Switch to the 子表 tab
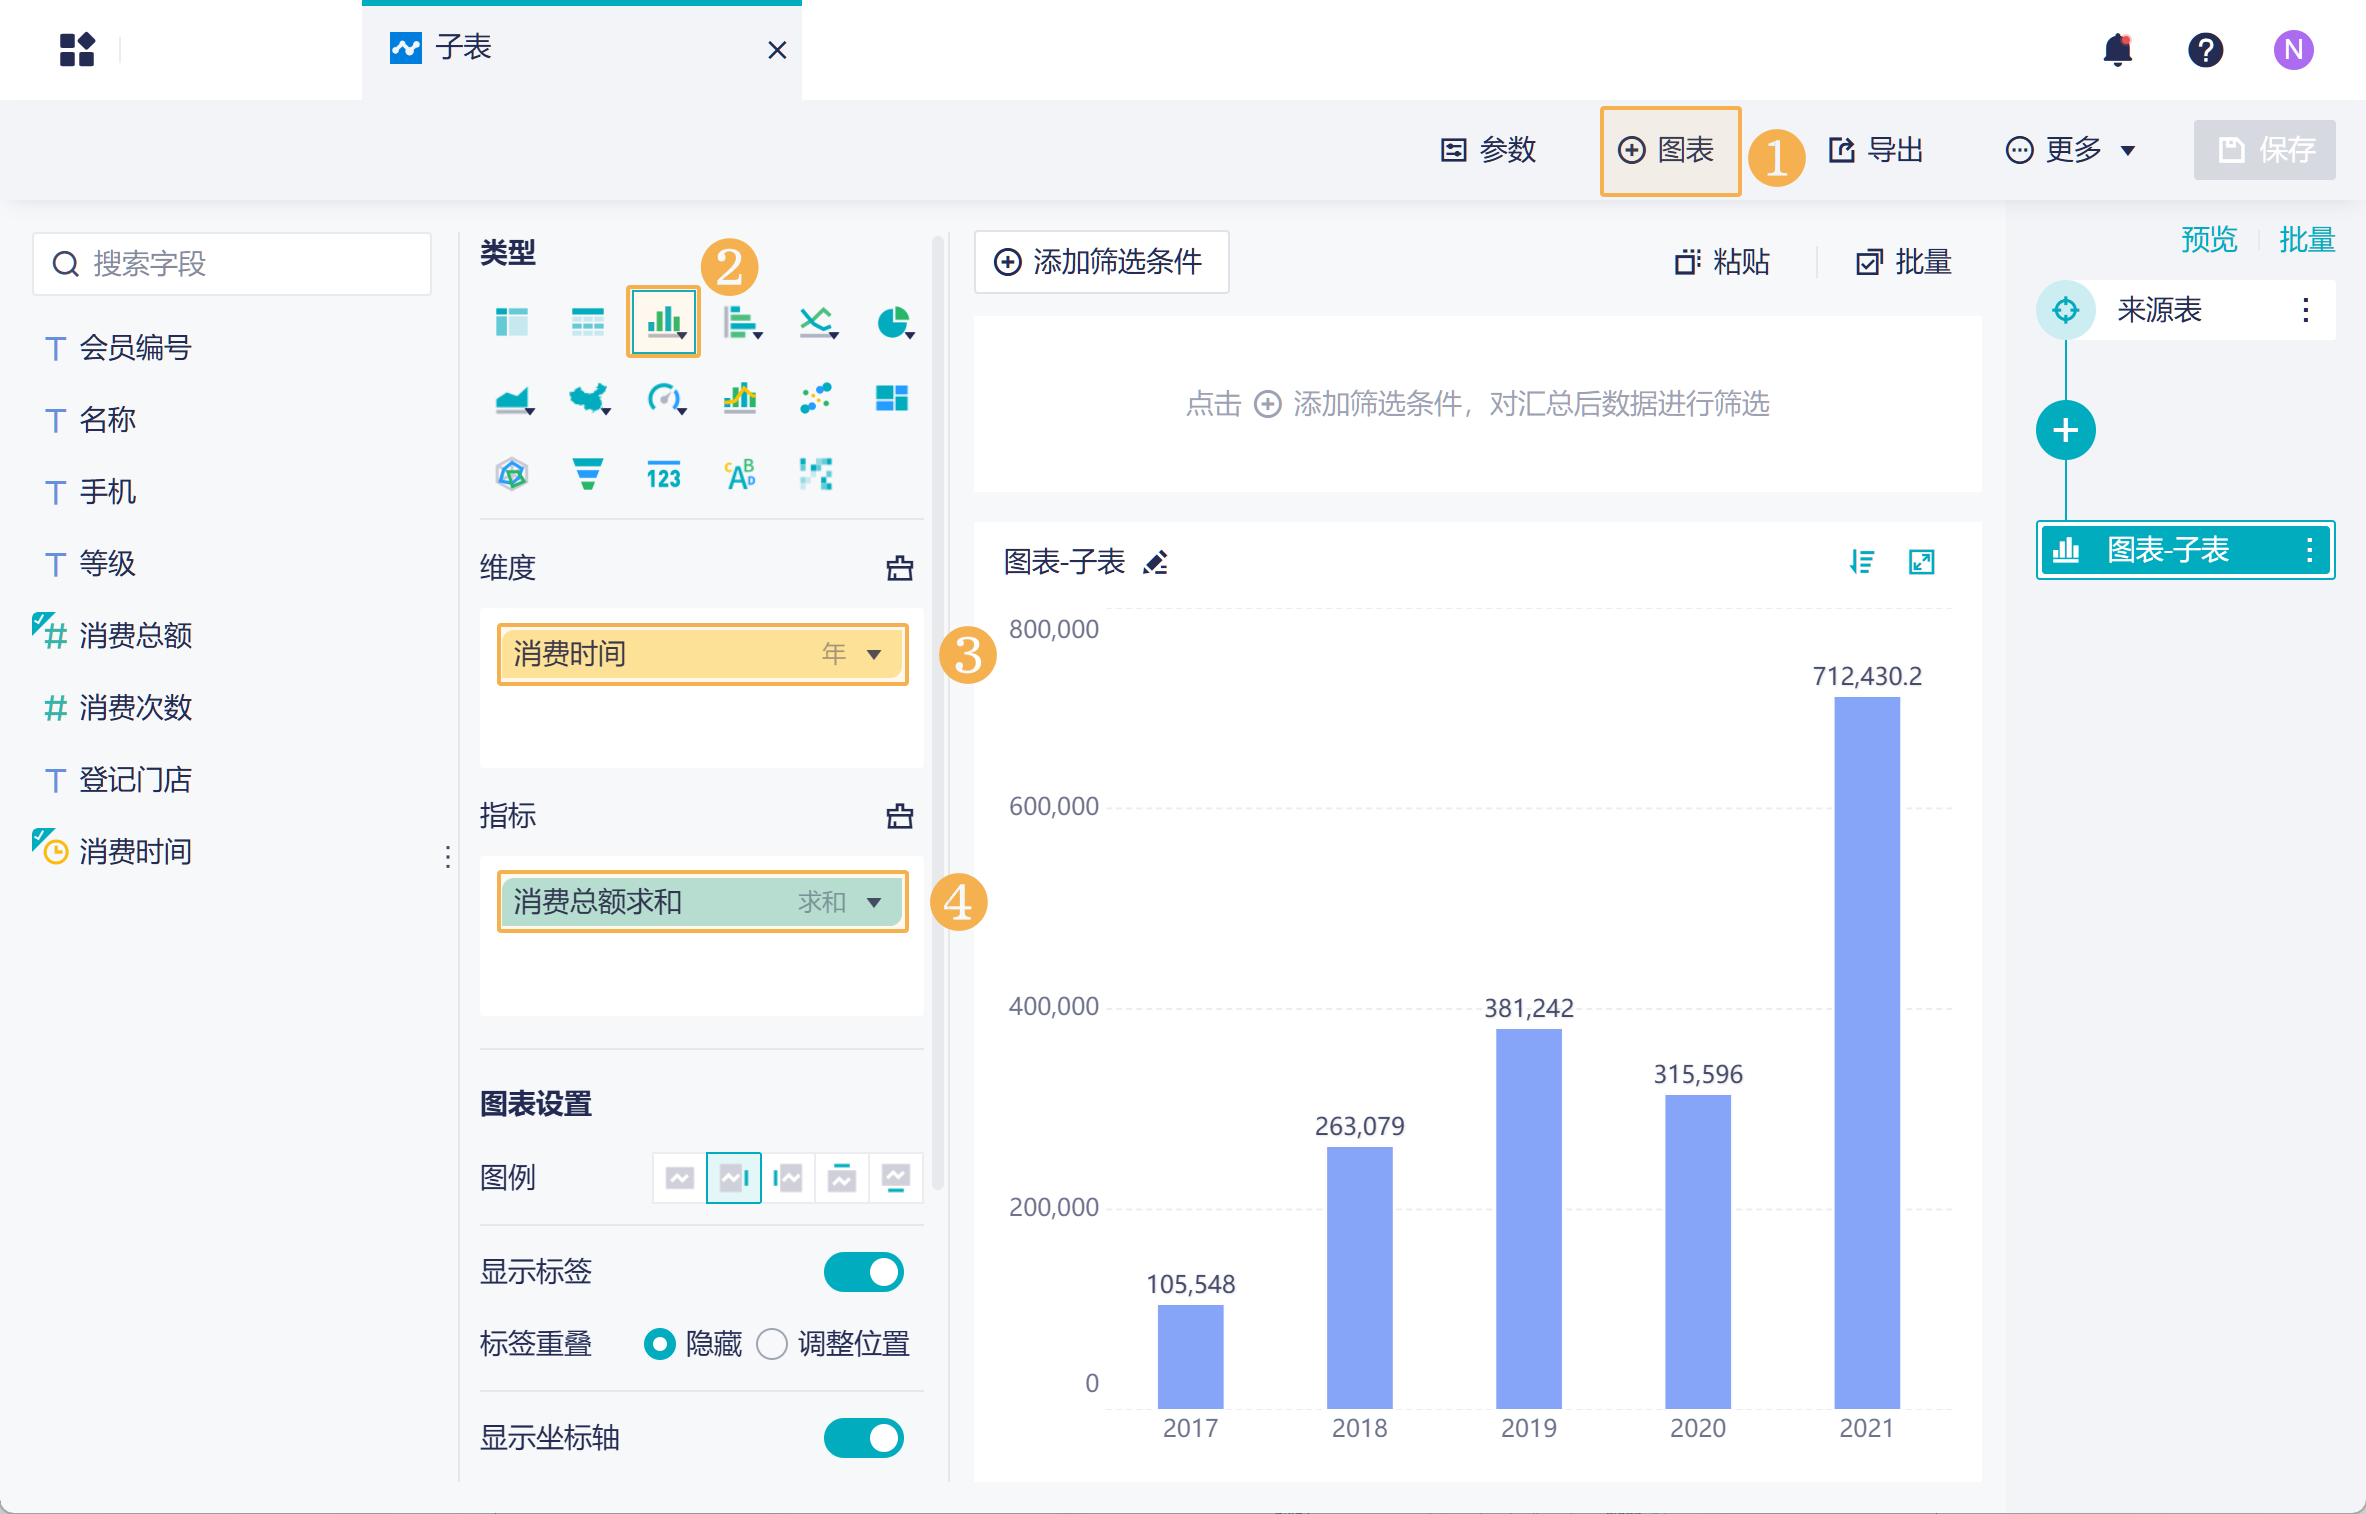The image size is (2366, 1514). [463, 48]
